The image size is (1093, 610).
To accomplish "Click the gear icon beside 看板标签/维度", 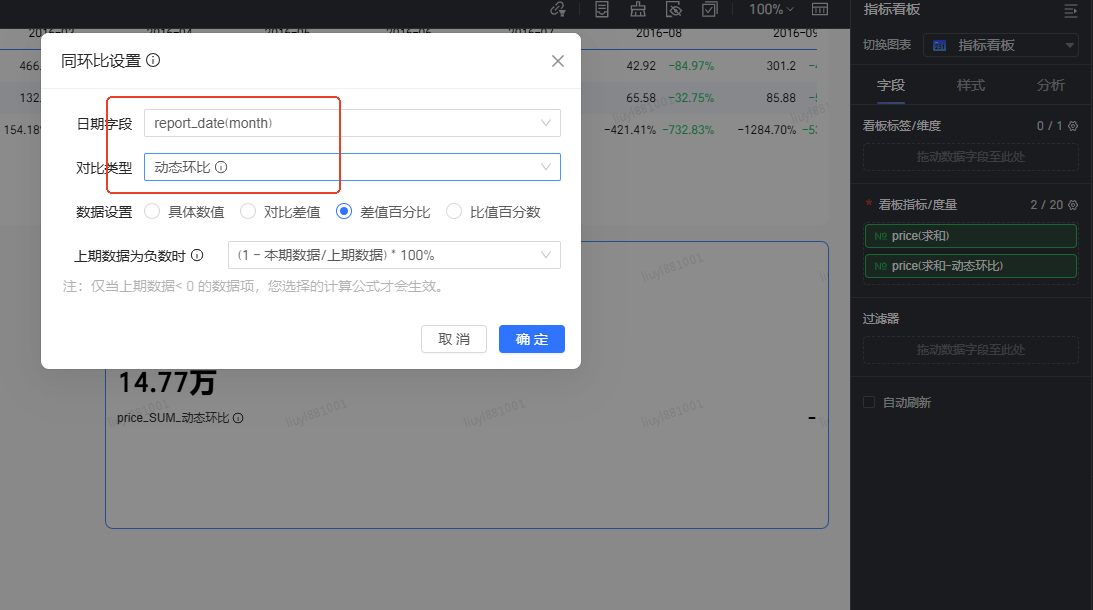I will click(x=1073, y=126).
